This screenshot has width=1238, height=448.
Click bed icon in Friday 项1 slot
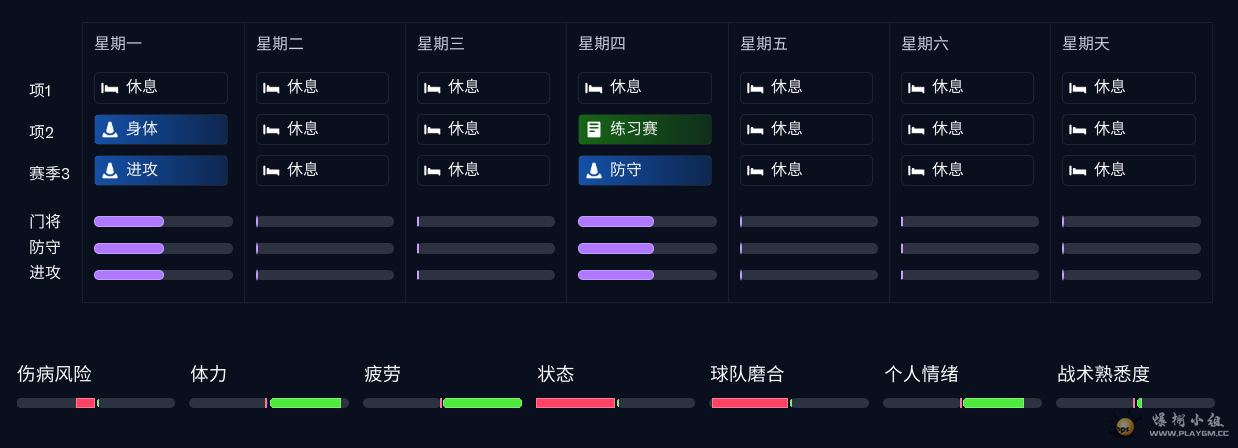click(755, 88)
